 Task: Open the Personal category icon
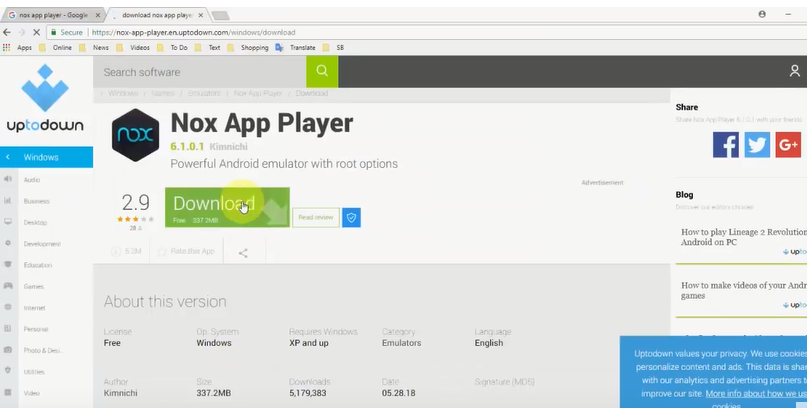coord(8,328)
